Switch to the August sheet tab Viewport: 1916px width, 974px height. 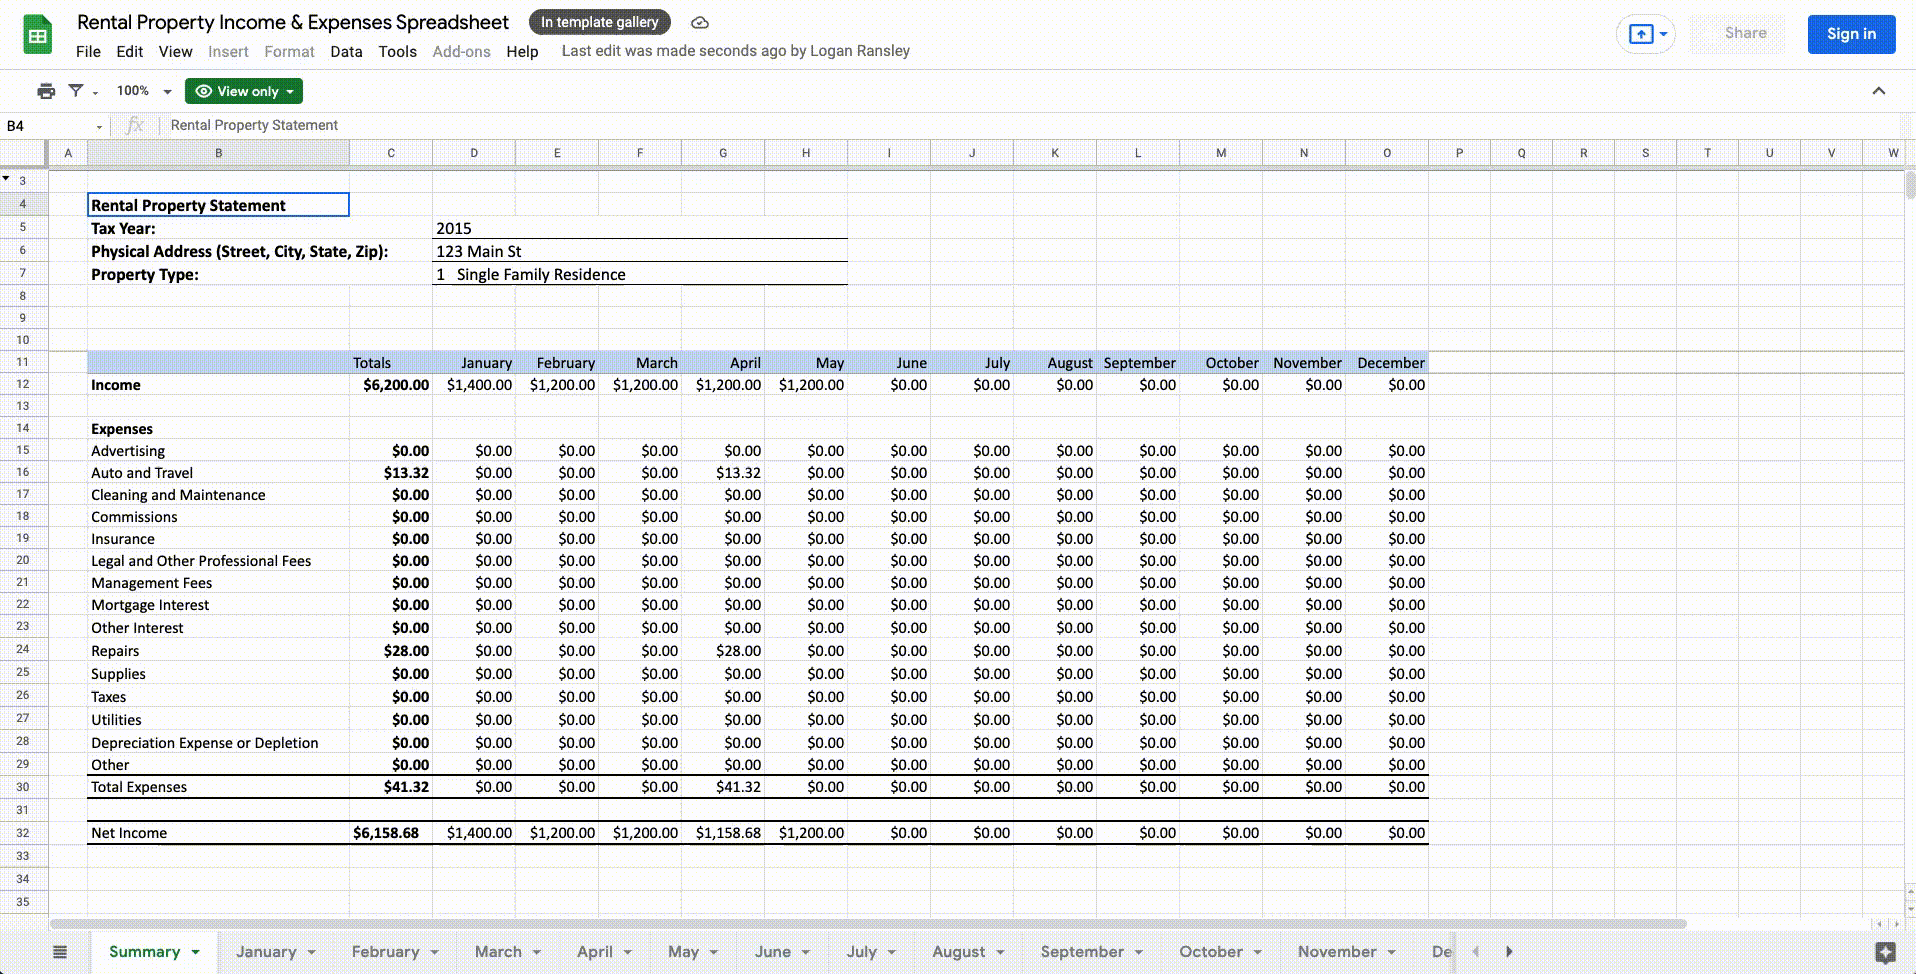(958, 952)
